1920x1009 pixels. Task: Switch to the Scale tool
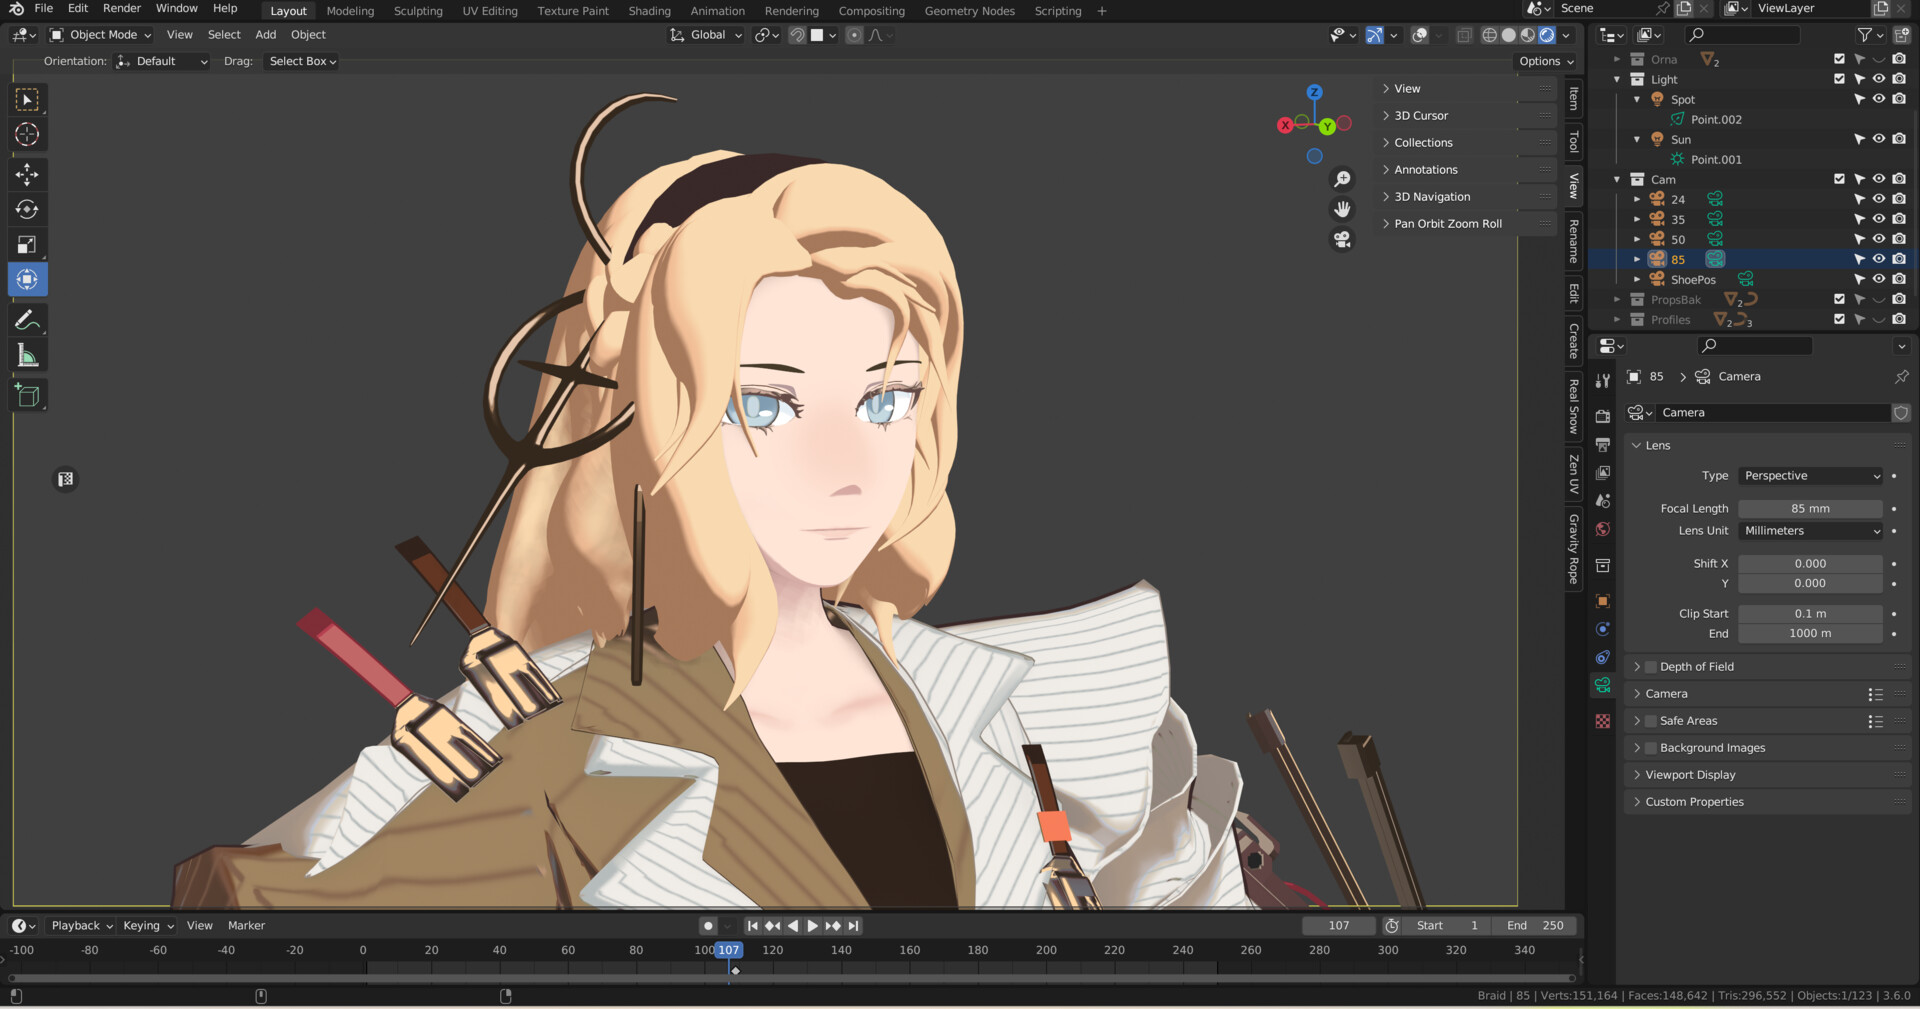pyautogui.click(x=27, y=244)
